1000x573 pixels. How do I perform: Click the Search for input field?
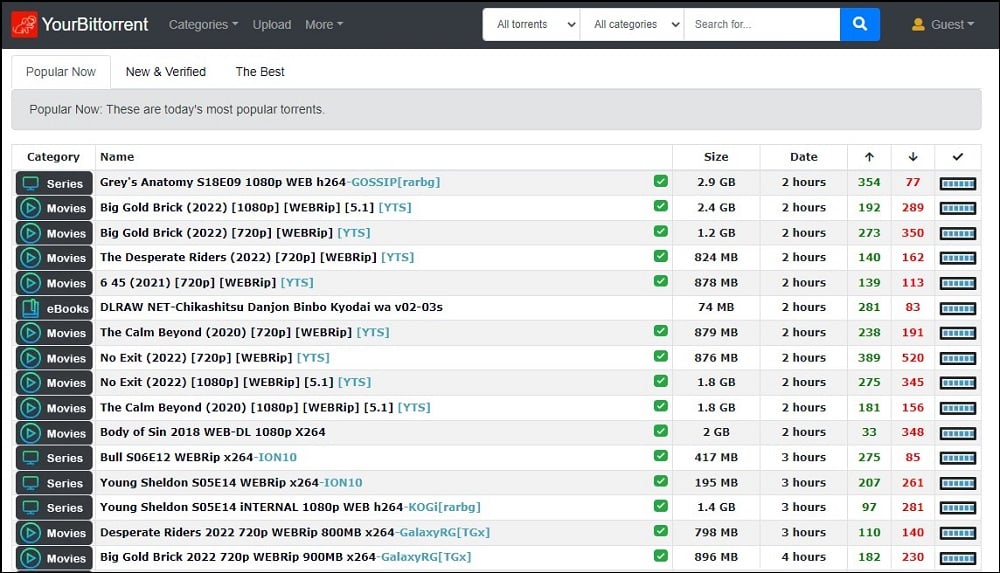pos(761,24)
